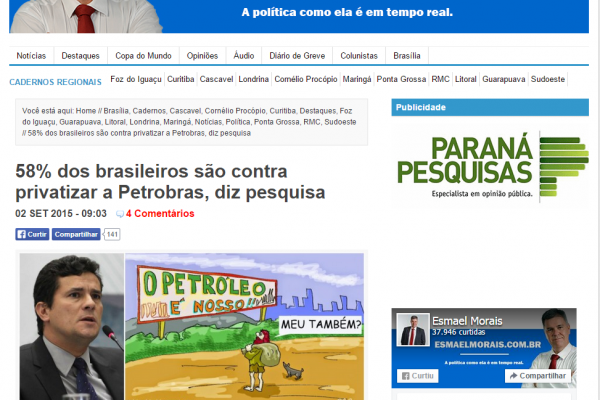Click the Paraná Pesquisas advertisement banner

490,160
